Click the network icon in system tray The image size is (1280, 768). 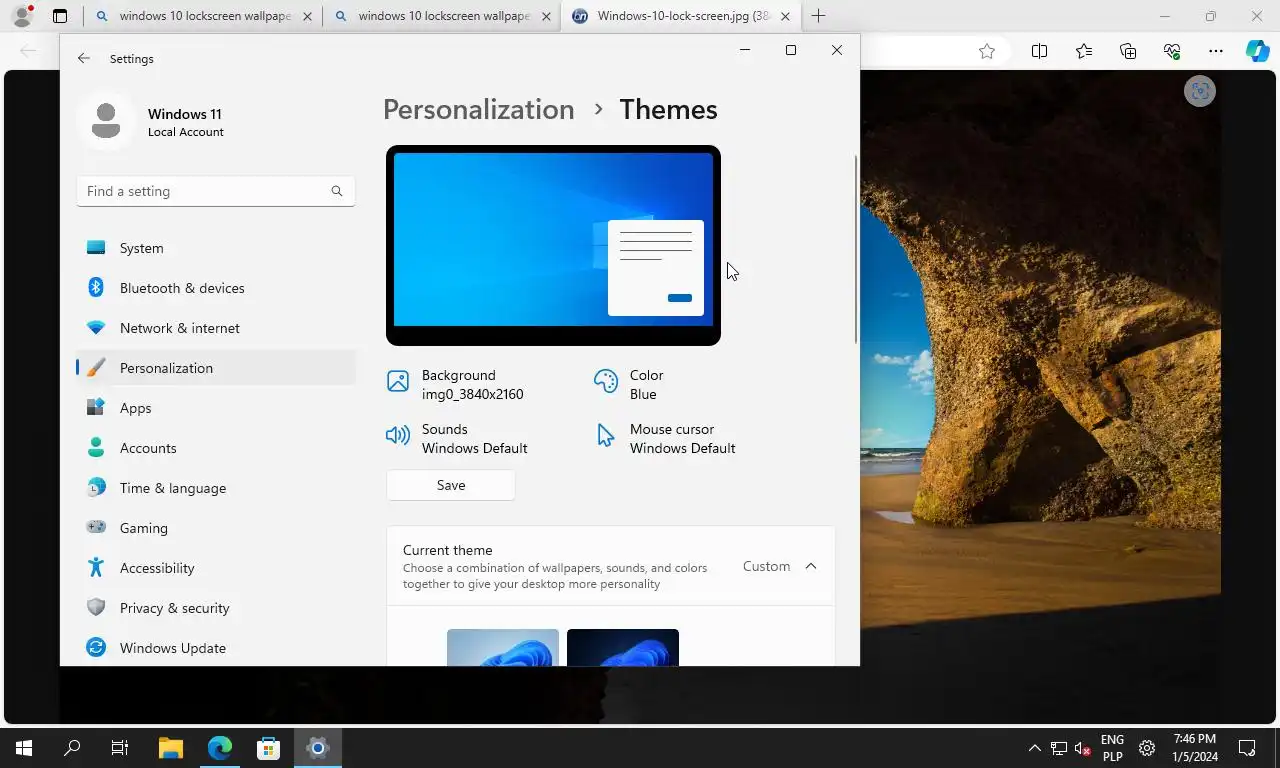pos(1059,748)
